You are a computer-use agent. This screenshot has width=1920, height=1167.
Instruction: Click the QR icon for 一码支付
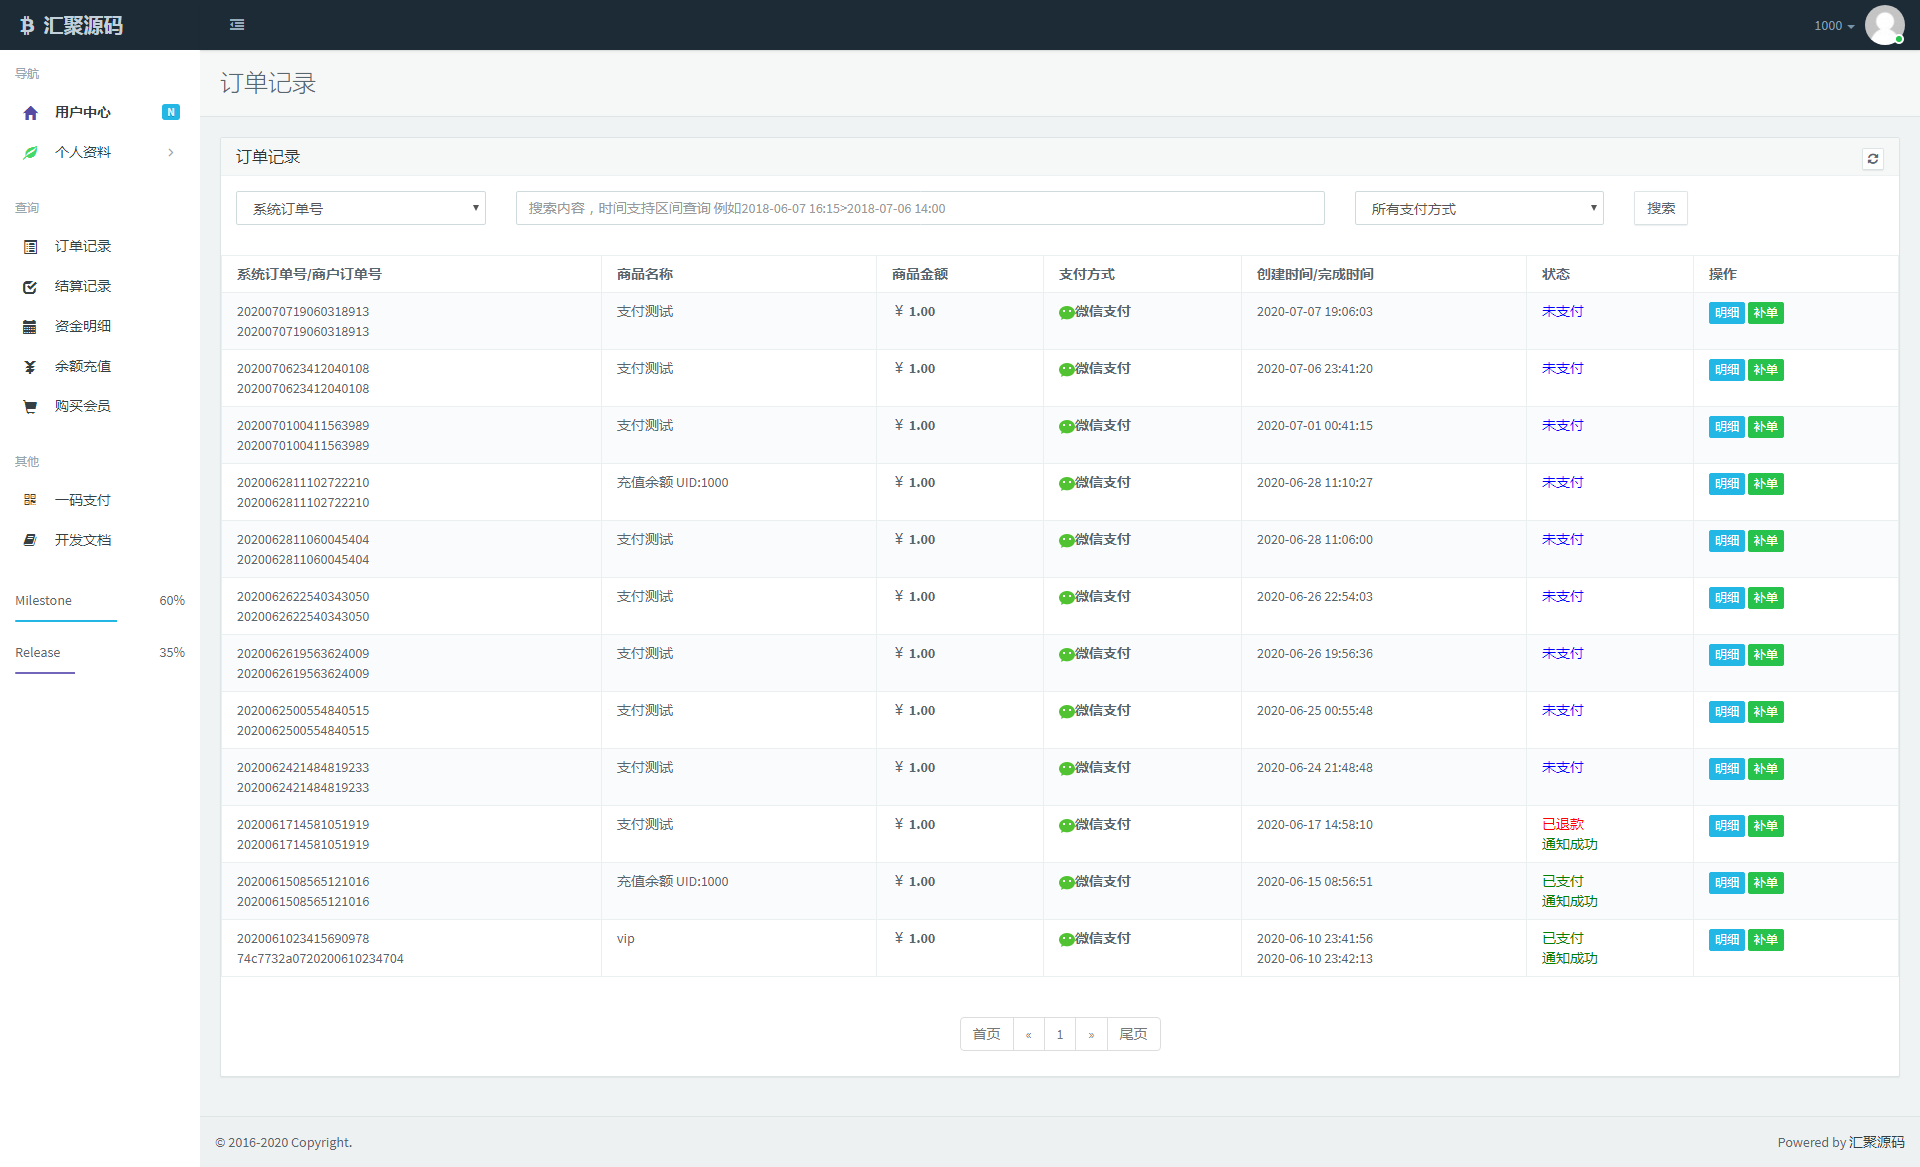point(30,500)
